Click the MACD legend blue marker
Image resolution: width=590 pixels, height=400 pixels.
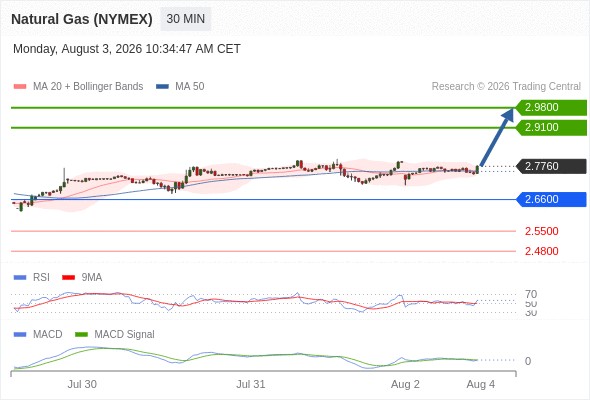[20, 335]
